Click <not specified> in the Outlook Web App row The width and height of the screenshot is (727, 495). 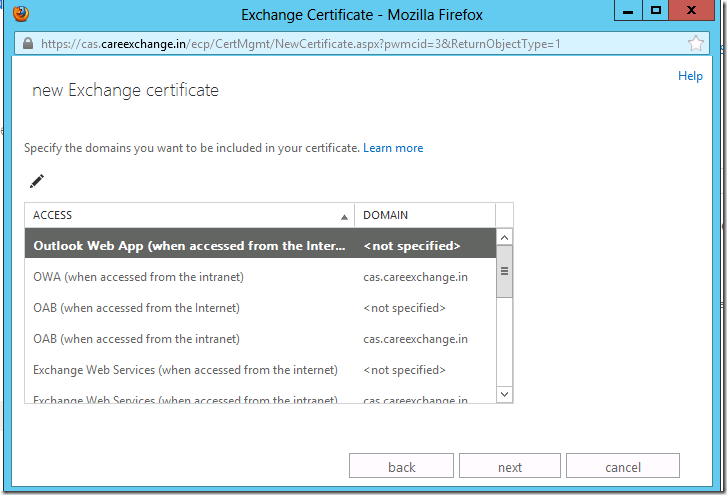(412, 246)
